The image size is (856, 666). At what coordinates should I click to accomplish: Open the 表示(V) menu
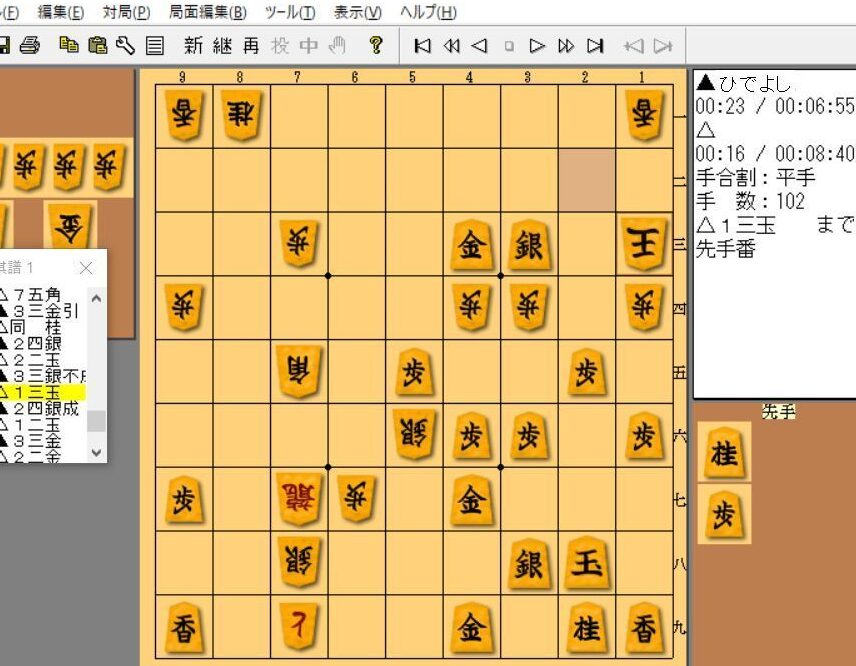[357, 12]
